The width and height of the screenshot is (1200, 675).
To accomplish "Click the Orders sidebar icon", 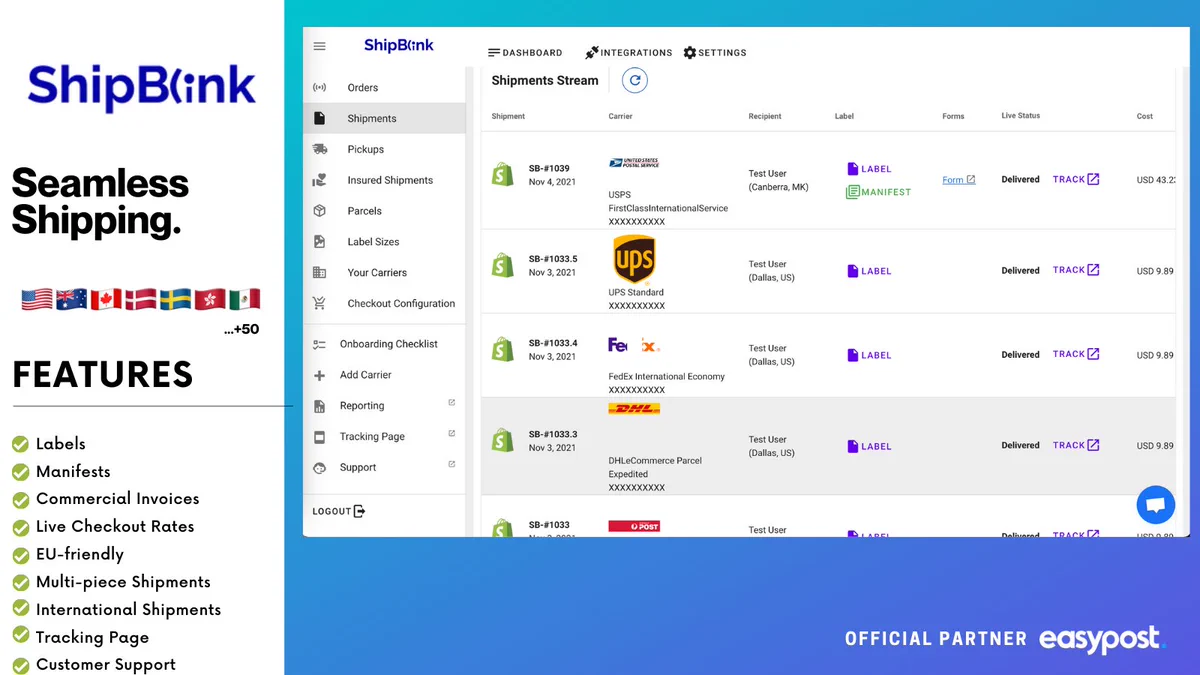I will pyautogui.click(x=320, y=88).
